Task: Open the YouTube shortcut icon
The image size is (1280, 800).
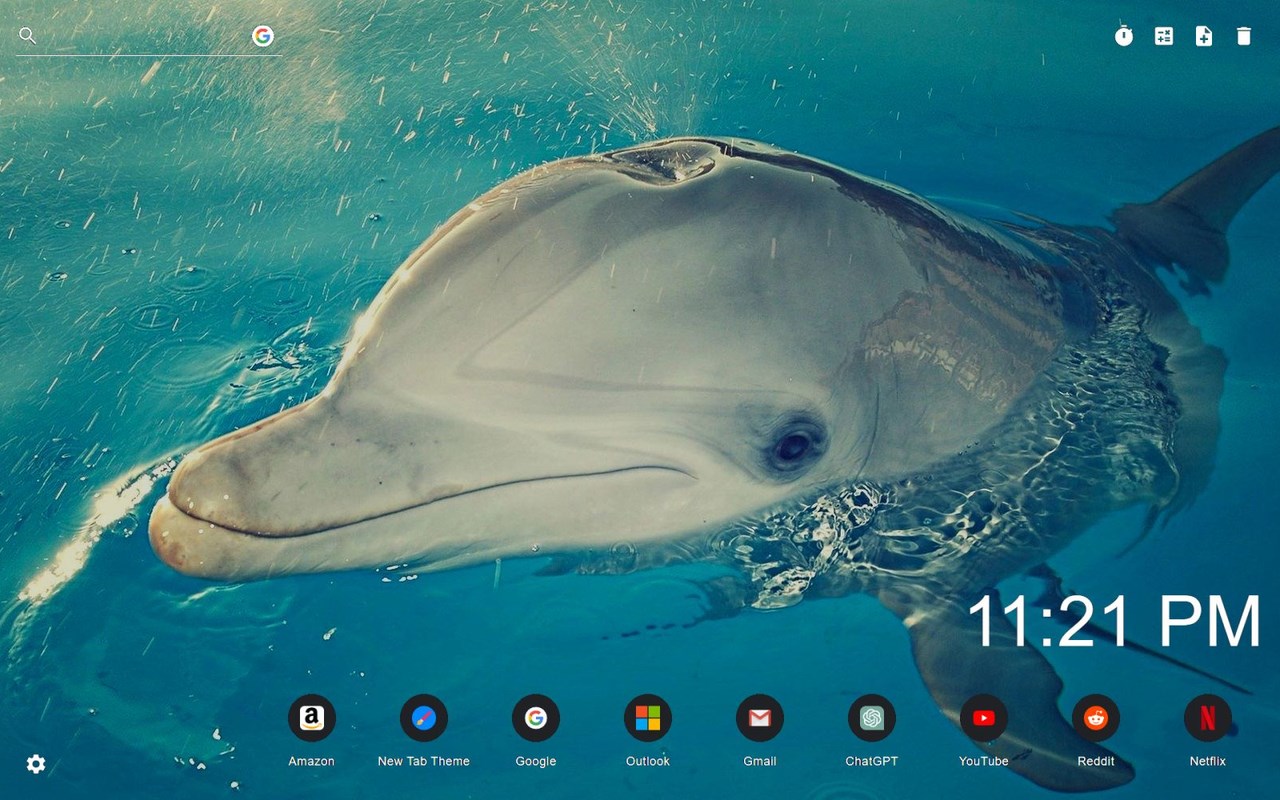Action: click(x=984, y=718)
